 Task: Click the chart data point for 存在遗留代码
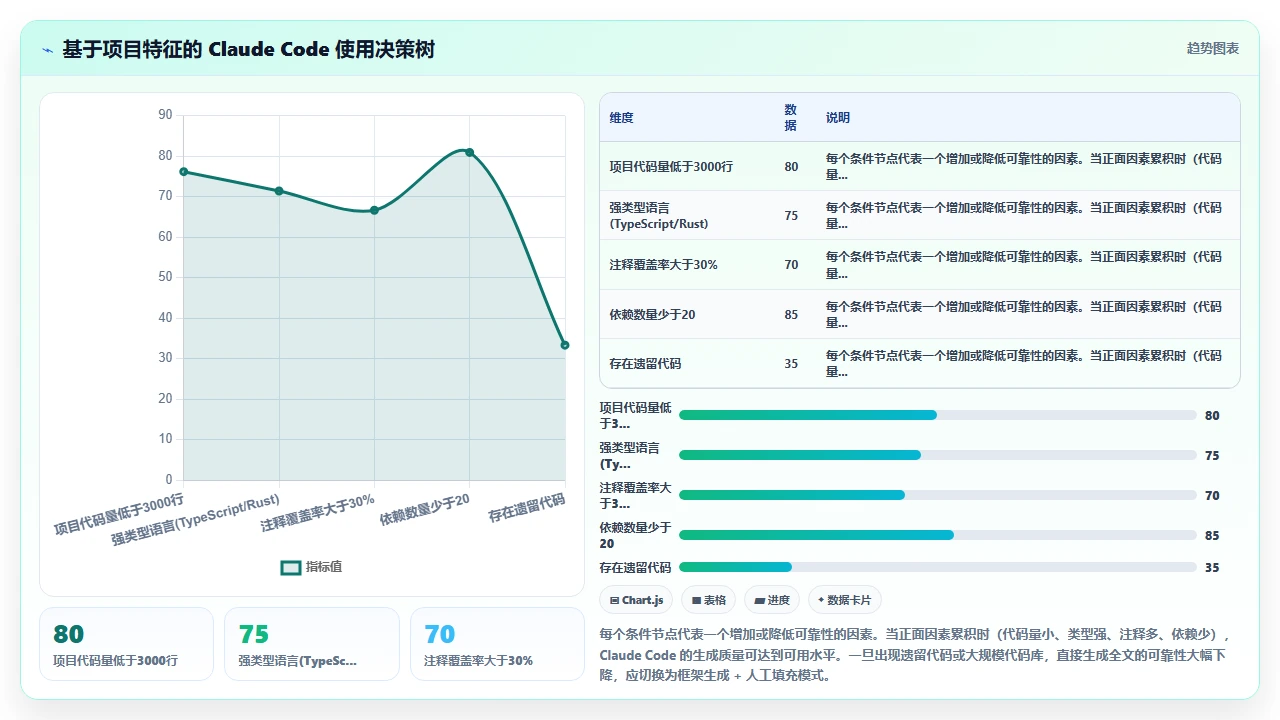coord(565,345)
